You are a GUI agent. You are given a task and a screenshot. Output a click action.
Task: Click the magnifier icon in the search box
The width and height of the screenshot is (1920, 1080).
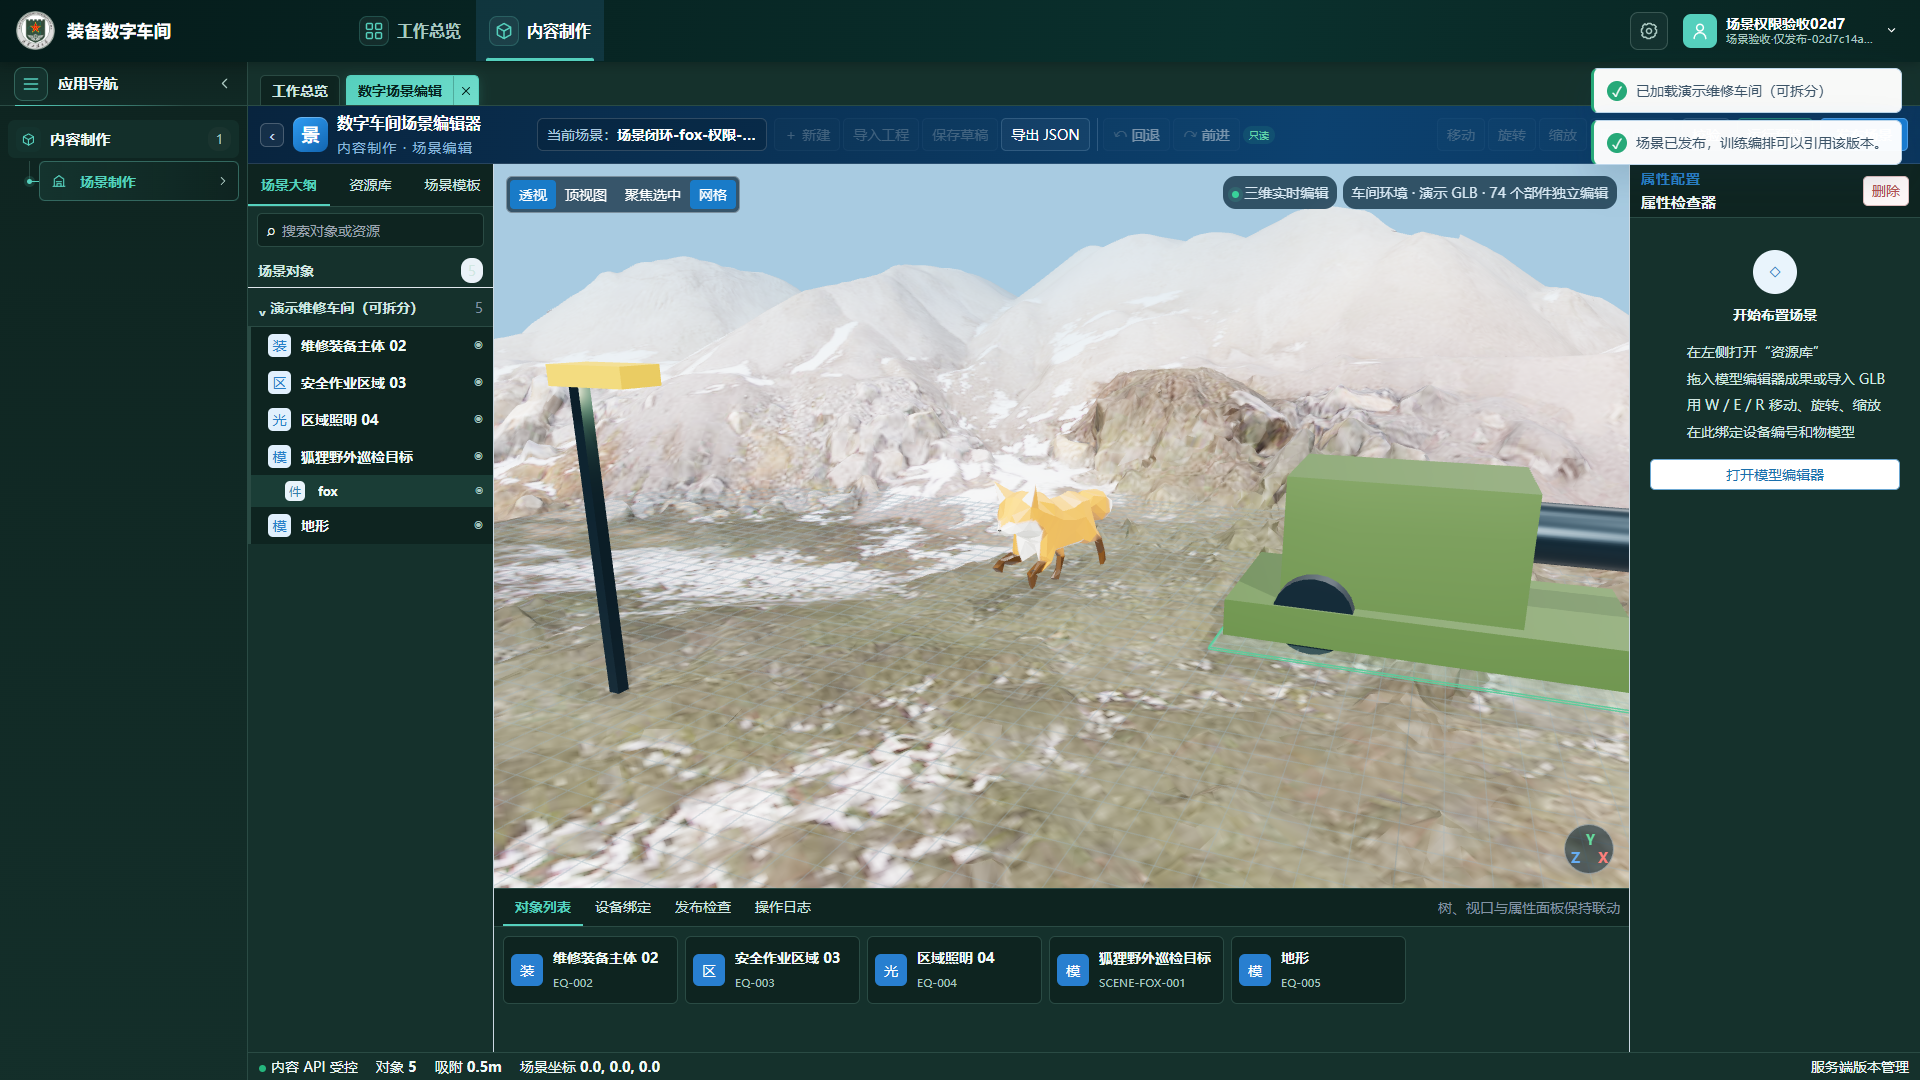click(x=270, y=231)
